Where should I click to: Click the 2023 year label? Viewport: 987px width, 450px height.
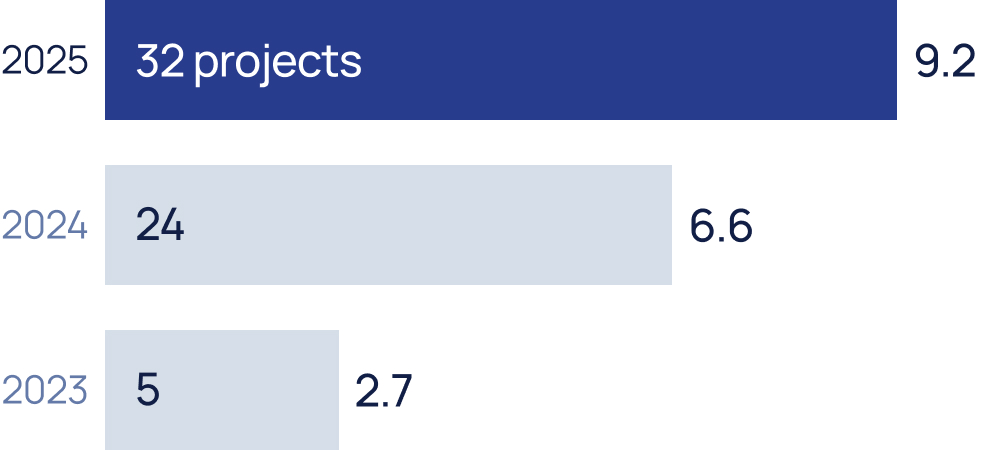44,390
